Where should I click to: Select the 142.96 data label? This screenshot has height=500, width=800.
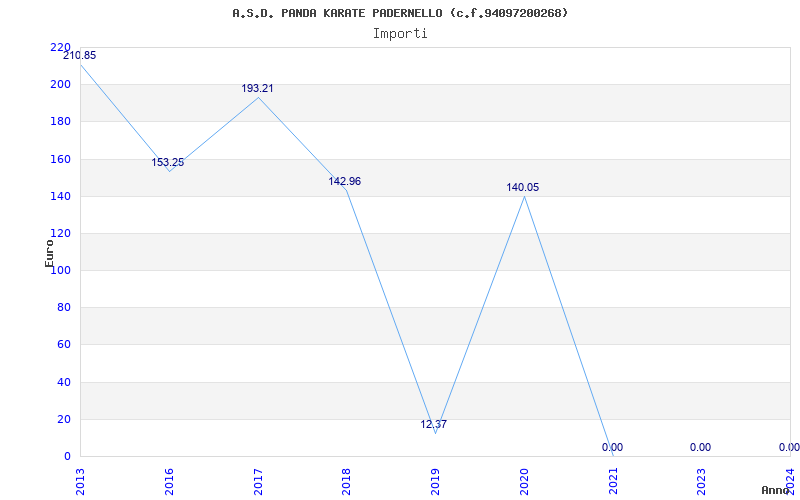coord(344,181)
